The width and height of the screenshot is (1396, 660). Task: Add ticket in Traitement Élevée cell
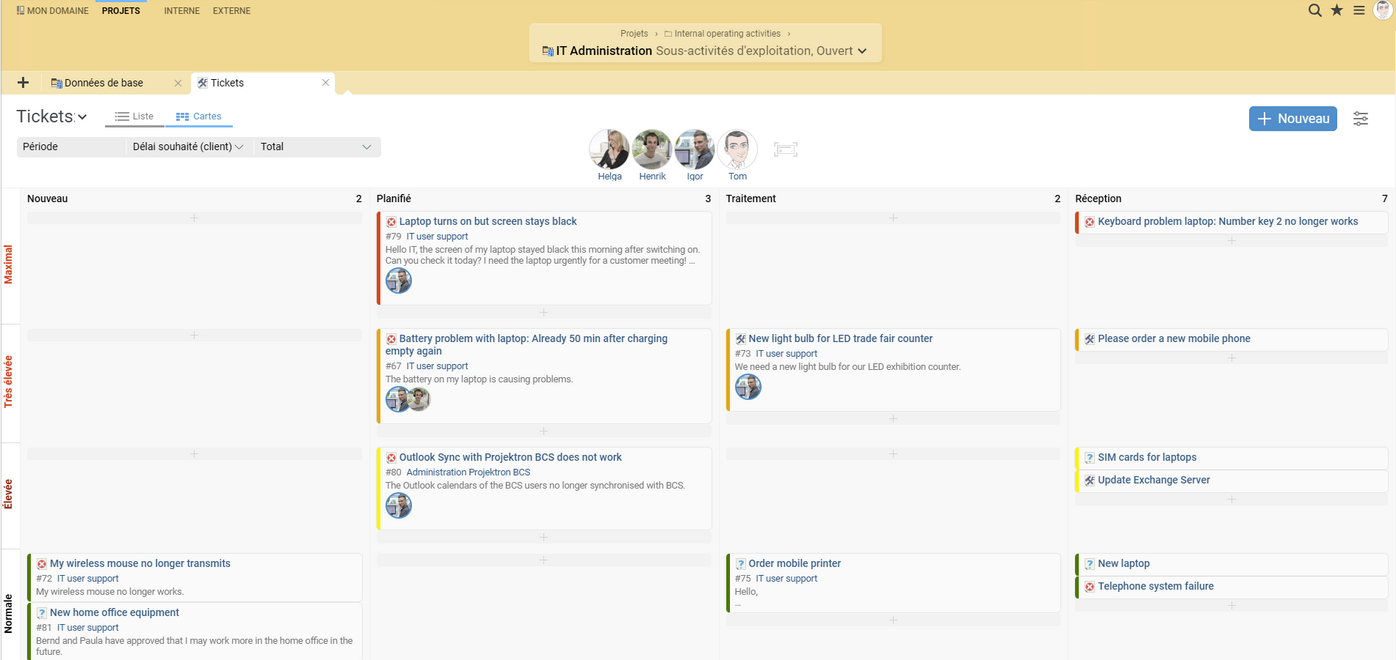tap(893, 454)
